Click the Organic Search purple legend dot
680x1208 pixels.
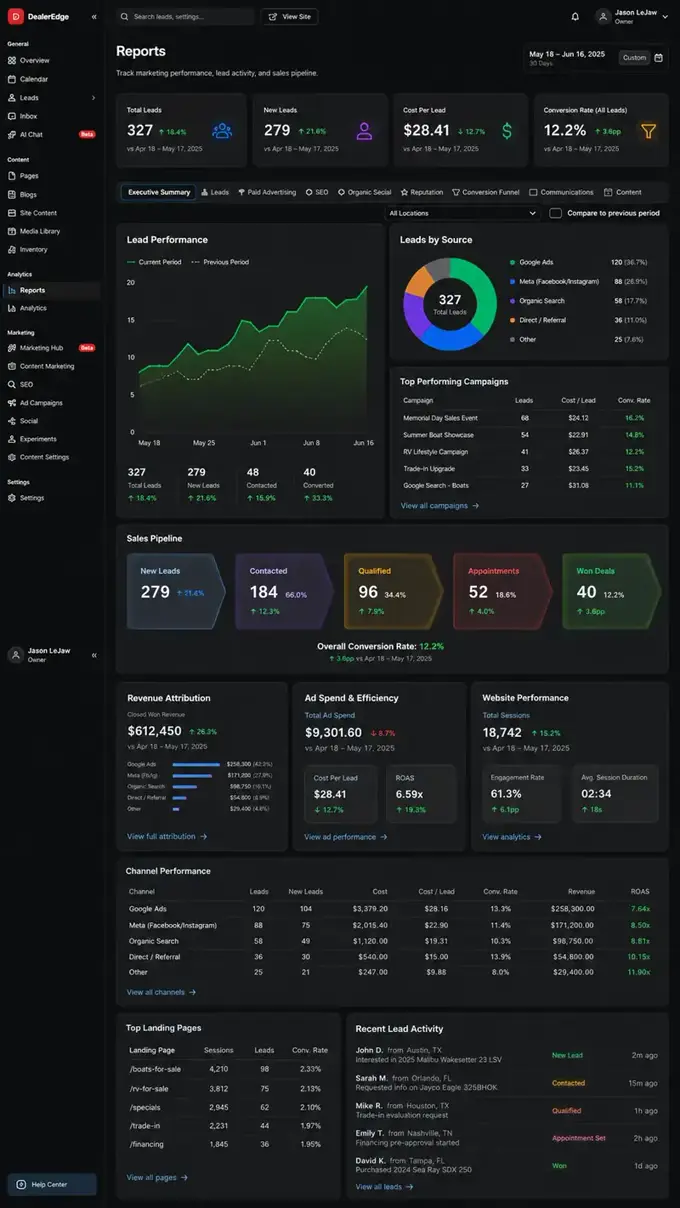[512, 300]
